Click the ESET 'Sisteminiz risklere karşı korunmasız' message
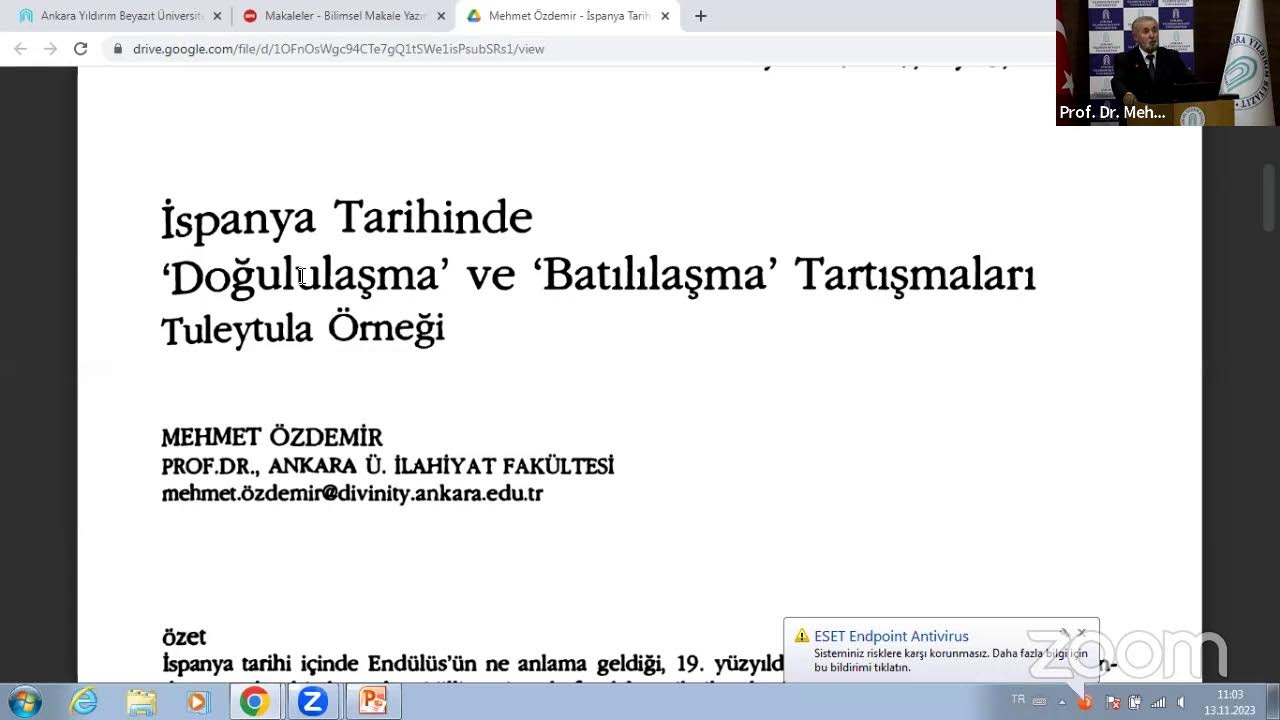Image resolution: width=1280 pixels, height=720 pixels. point(950,660)
